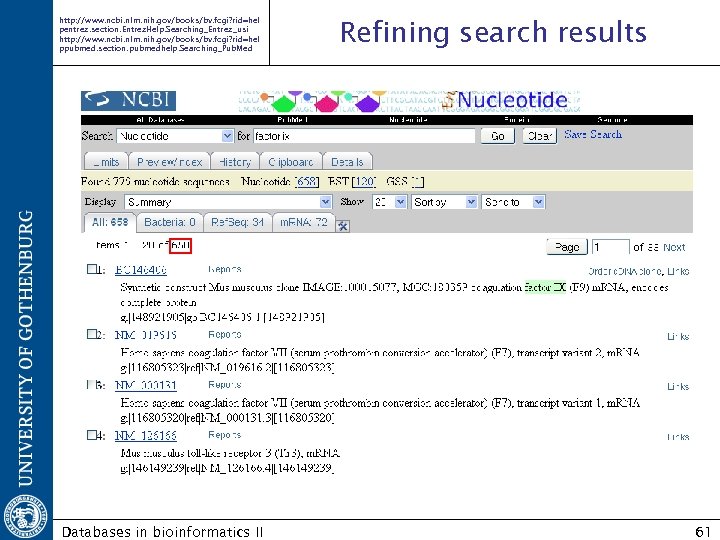This screenshot has width=720, height=540.
Task: Open the Sort by dropdown
Action: pyautogui.click(x=444, y=202)
